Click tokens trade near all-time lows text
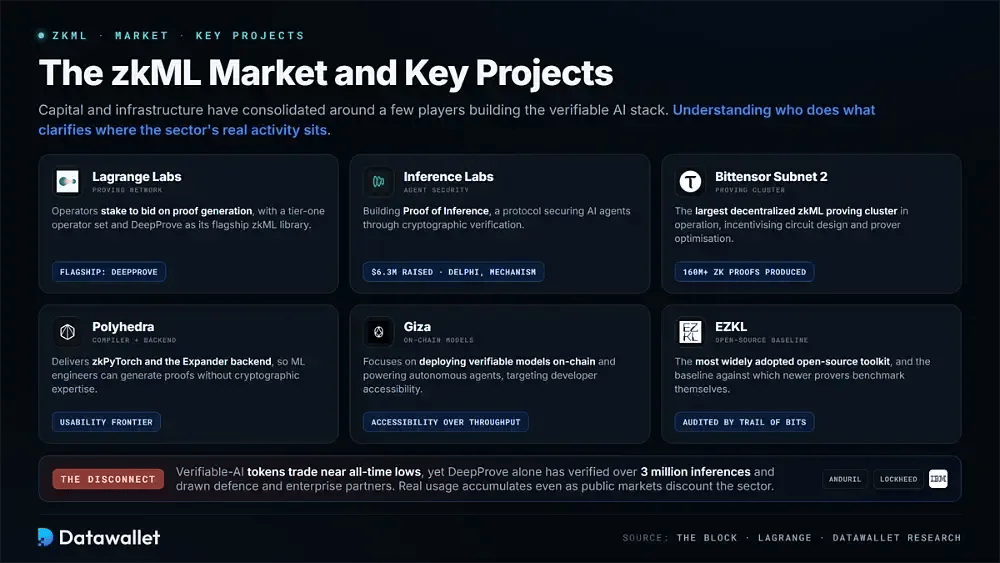The width and height of the screenshot is (1000, 563). coord(334,472)
